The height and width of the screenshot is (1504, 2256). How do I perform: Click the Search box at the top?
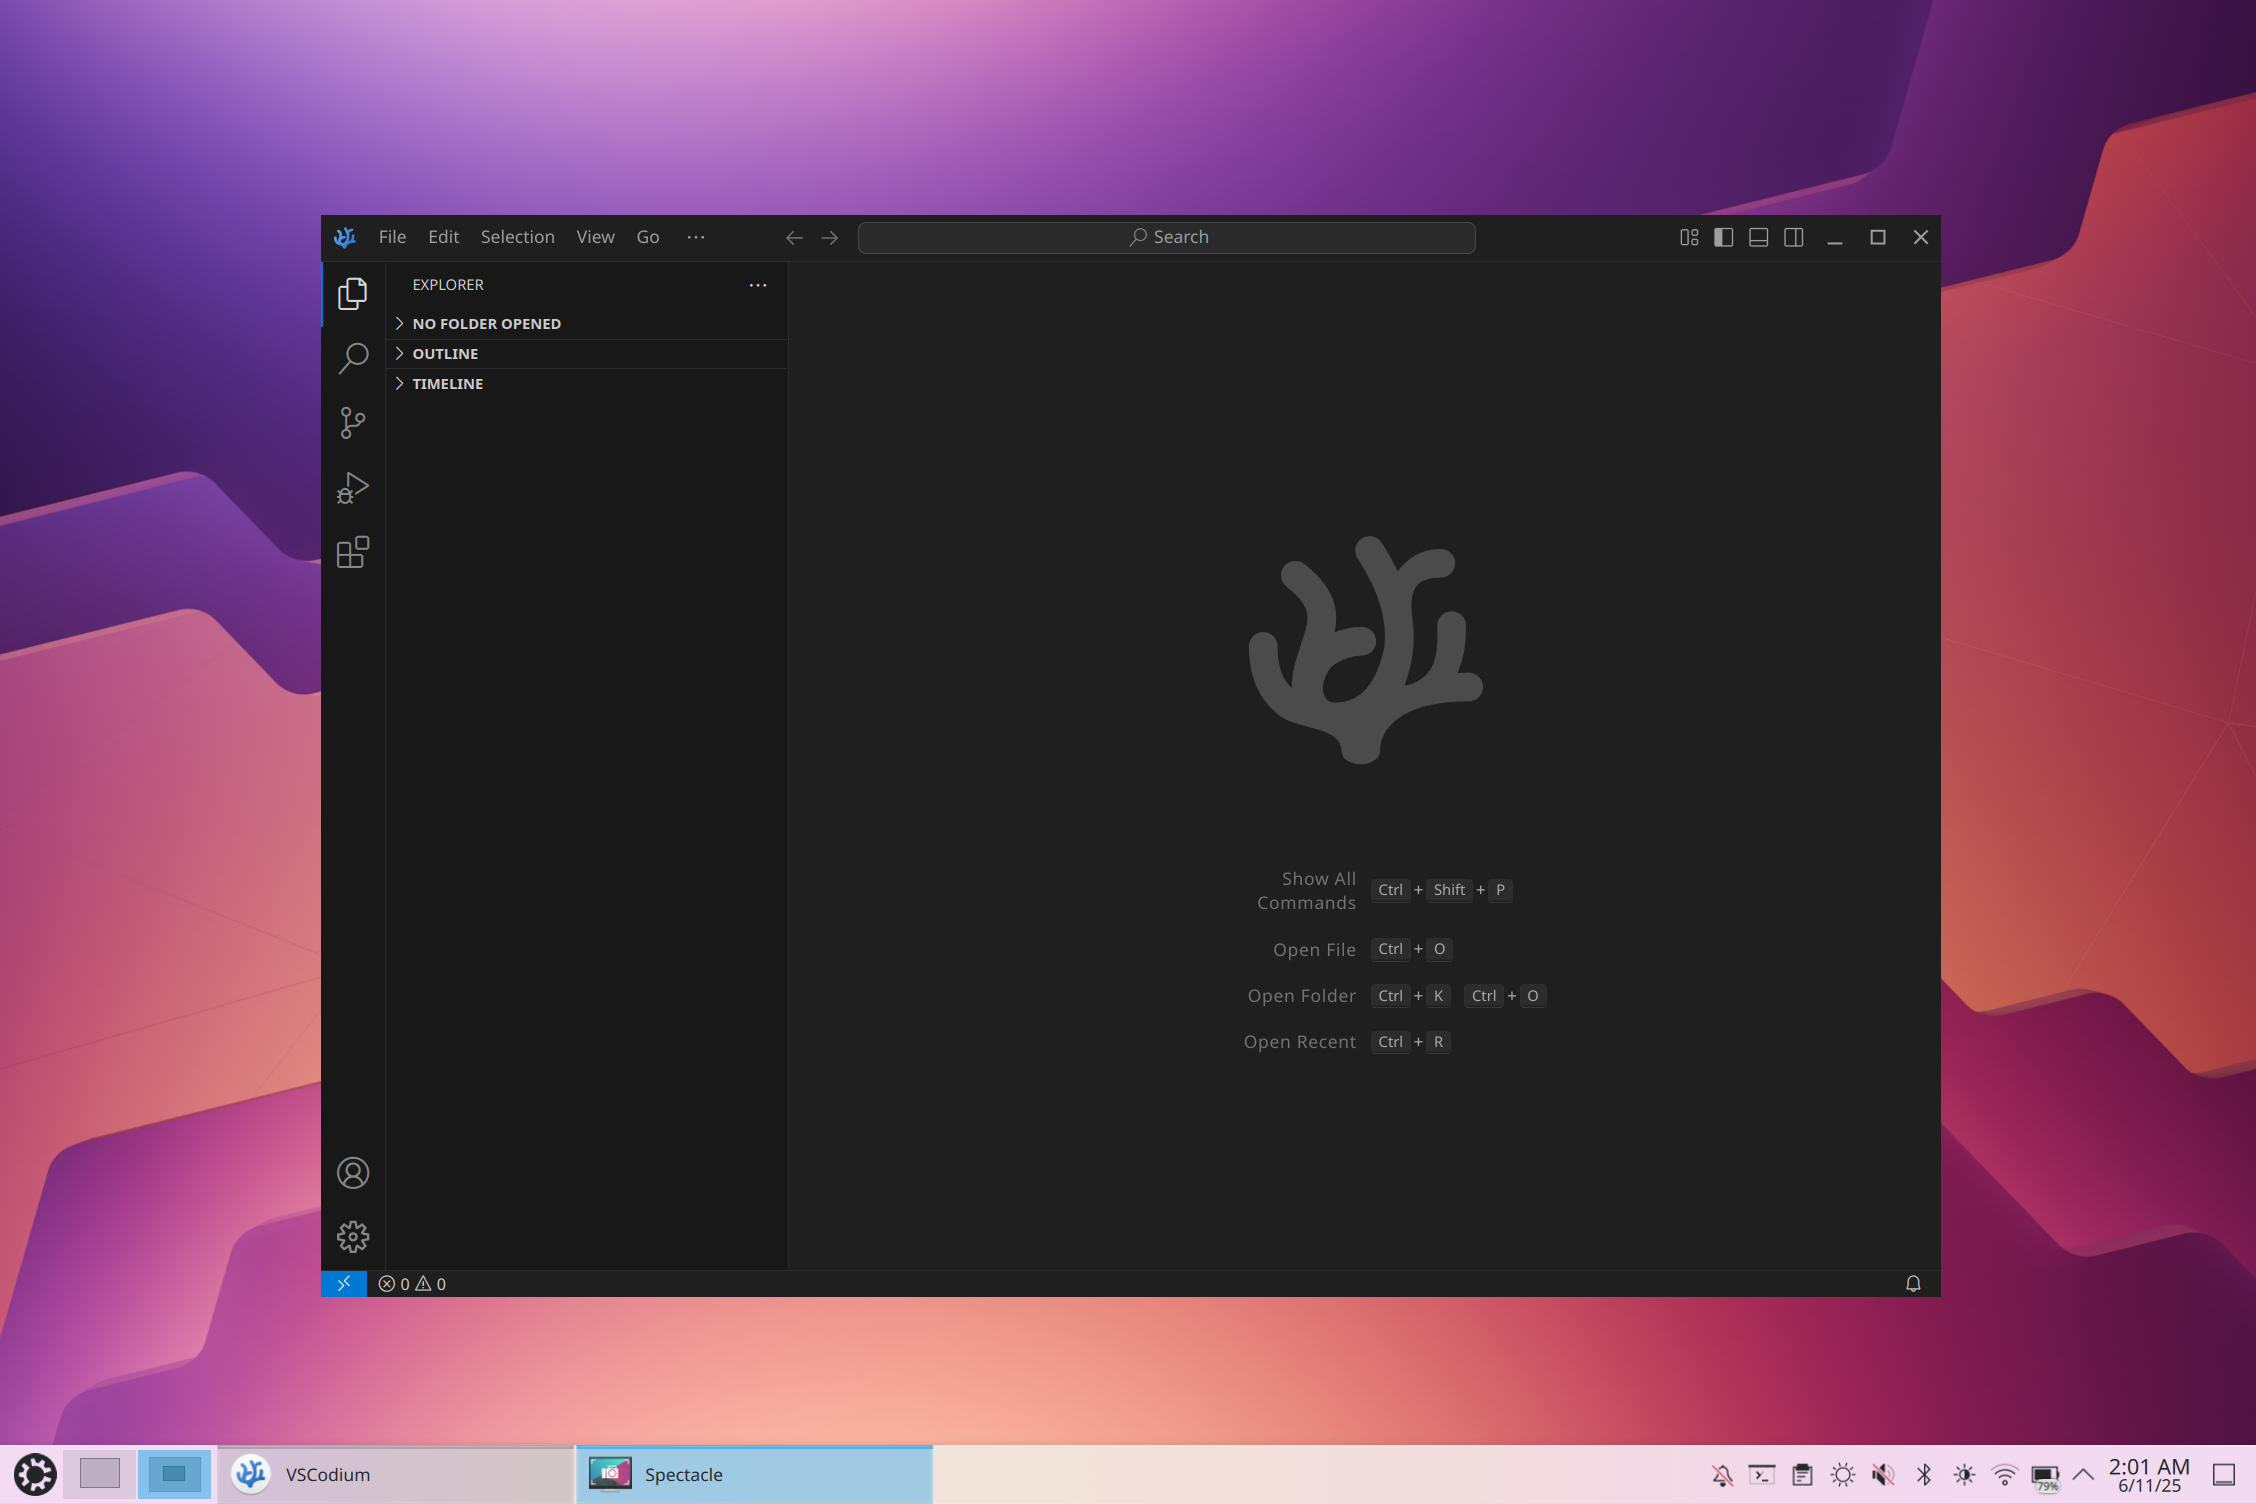[x=1166, y=237]
